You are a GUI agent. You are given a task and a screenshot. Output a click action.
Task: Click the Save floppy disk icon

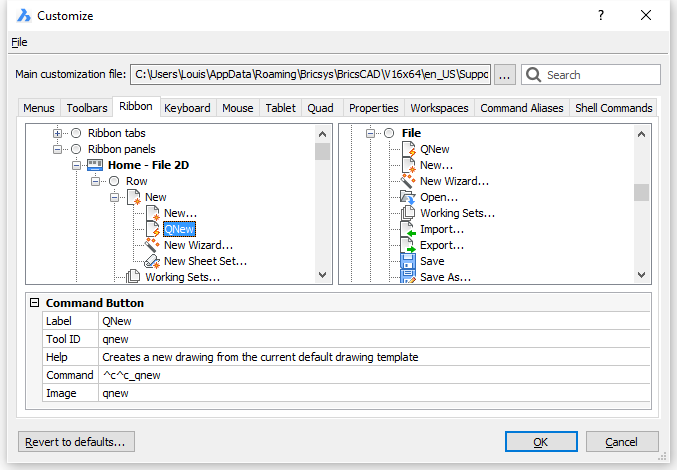[408, 261]
